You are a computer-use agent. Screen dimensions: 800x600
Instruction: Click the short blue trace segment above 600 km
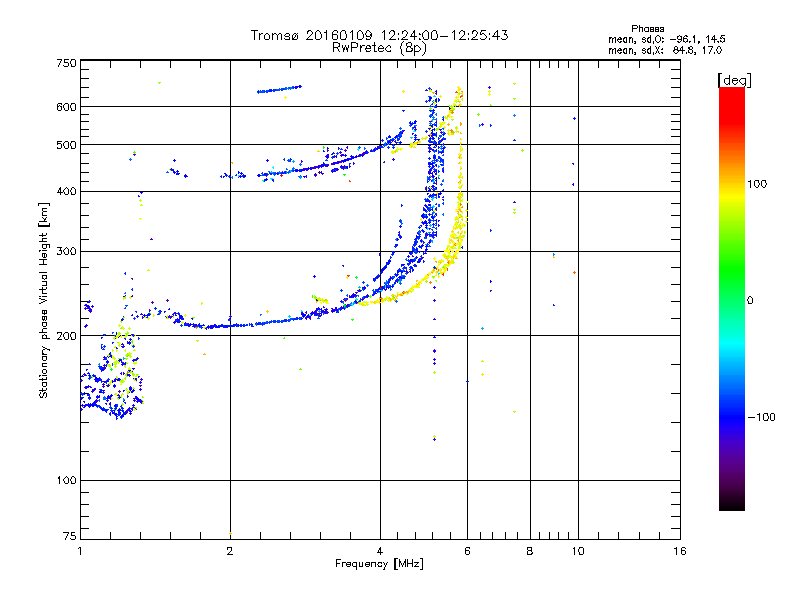pos(279,89)
